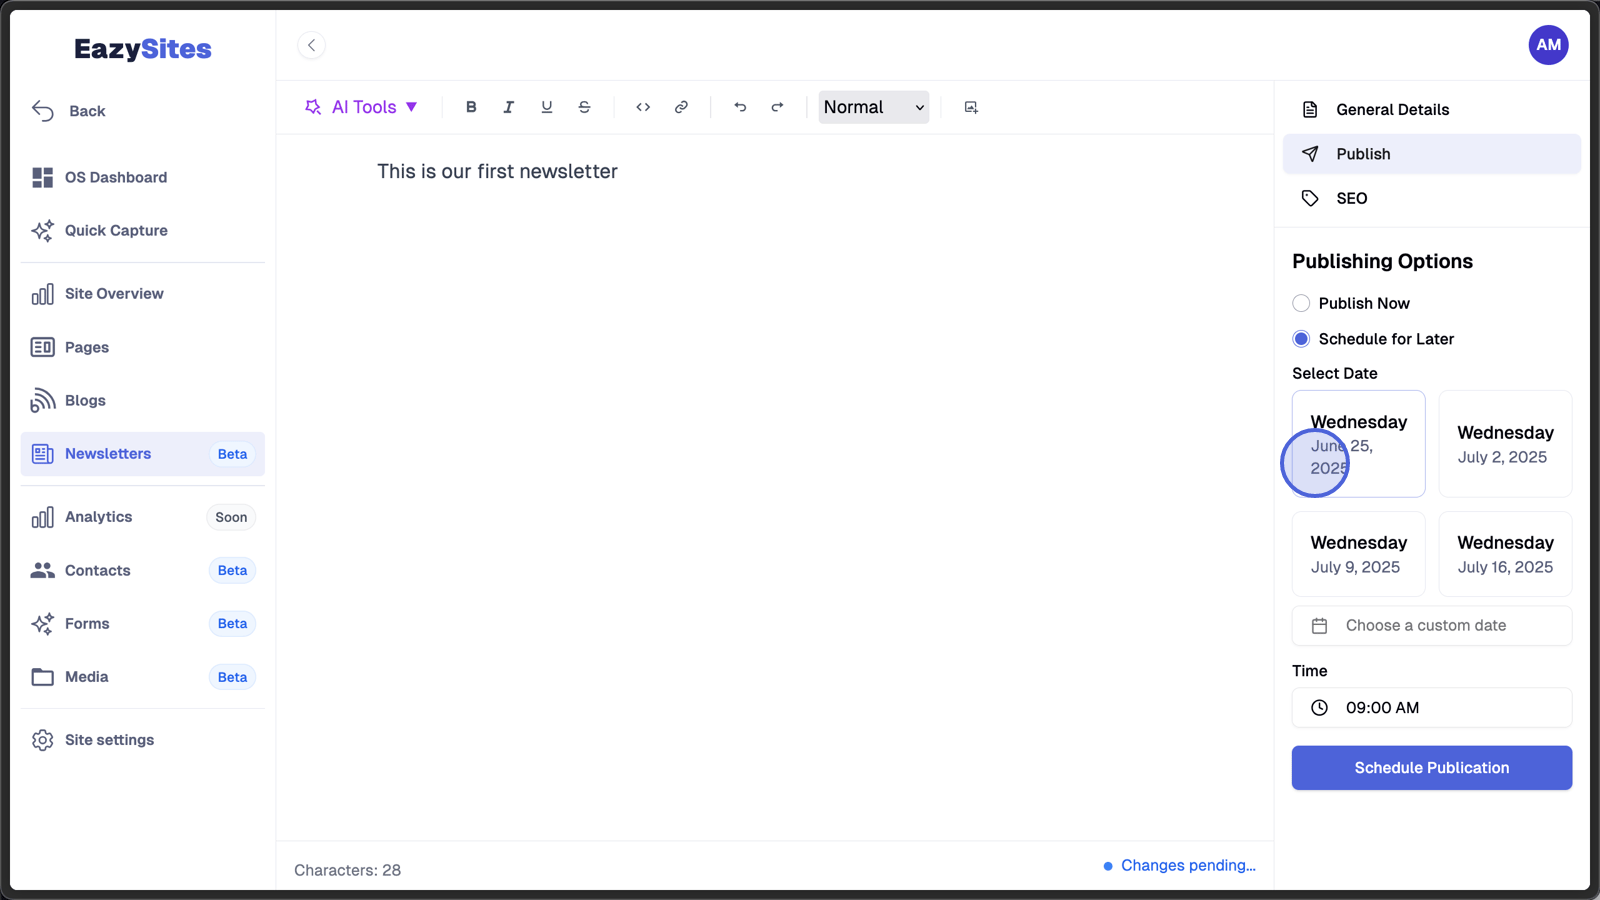Toggle bold formatting in the toolbar

[x=471, y=107]
